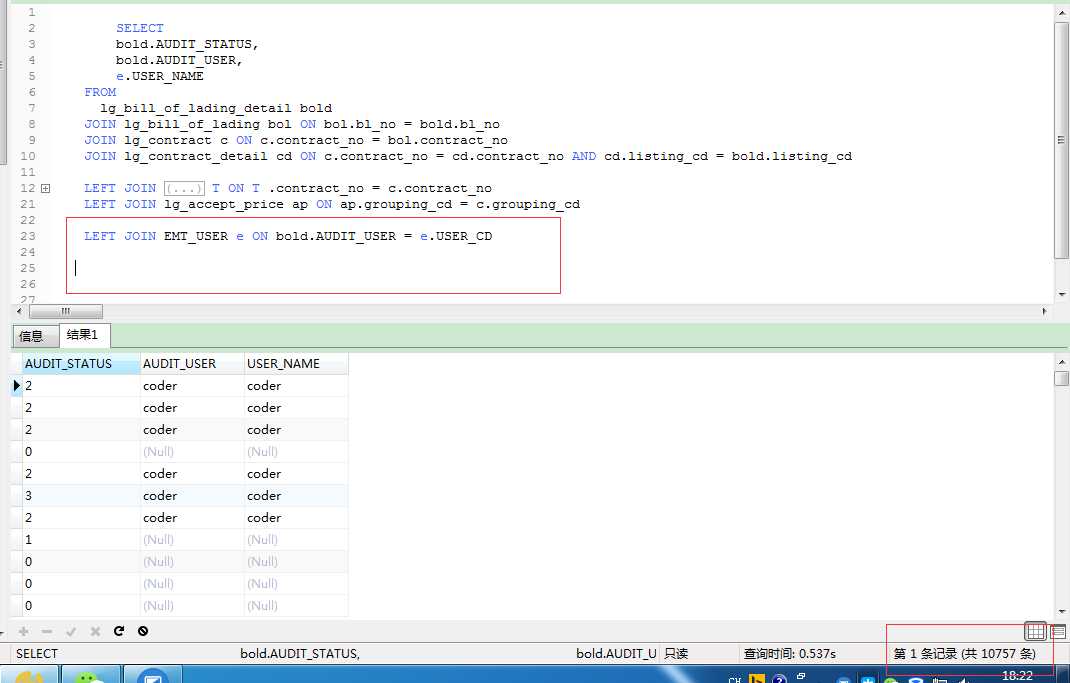The image size is (1070, 683).
Task: Click the editor horizontal scrollbar thumb
Action: coord(66,311)
